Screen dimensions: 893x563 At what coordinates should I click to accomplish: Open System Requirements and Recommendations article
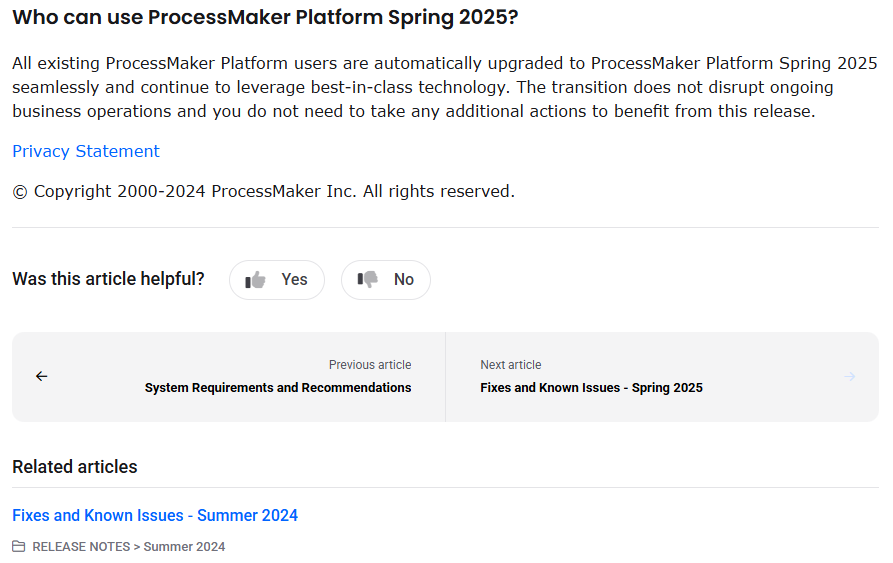click(278, 388)
